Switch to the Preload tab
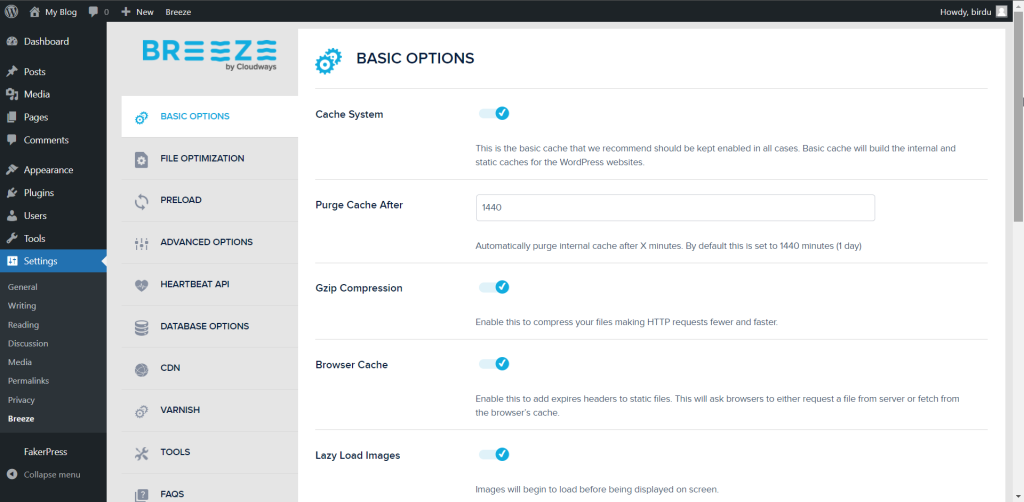Screen dimensions: 1024x502 tap(210, 200)
